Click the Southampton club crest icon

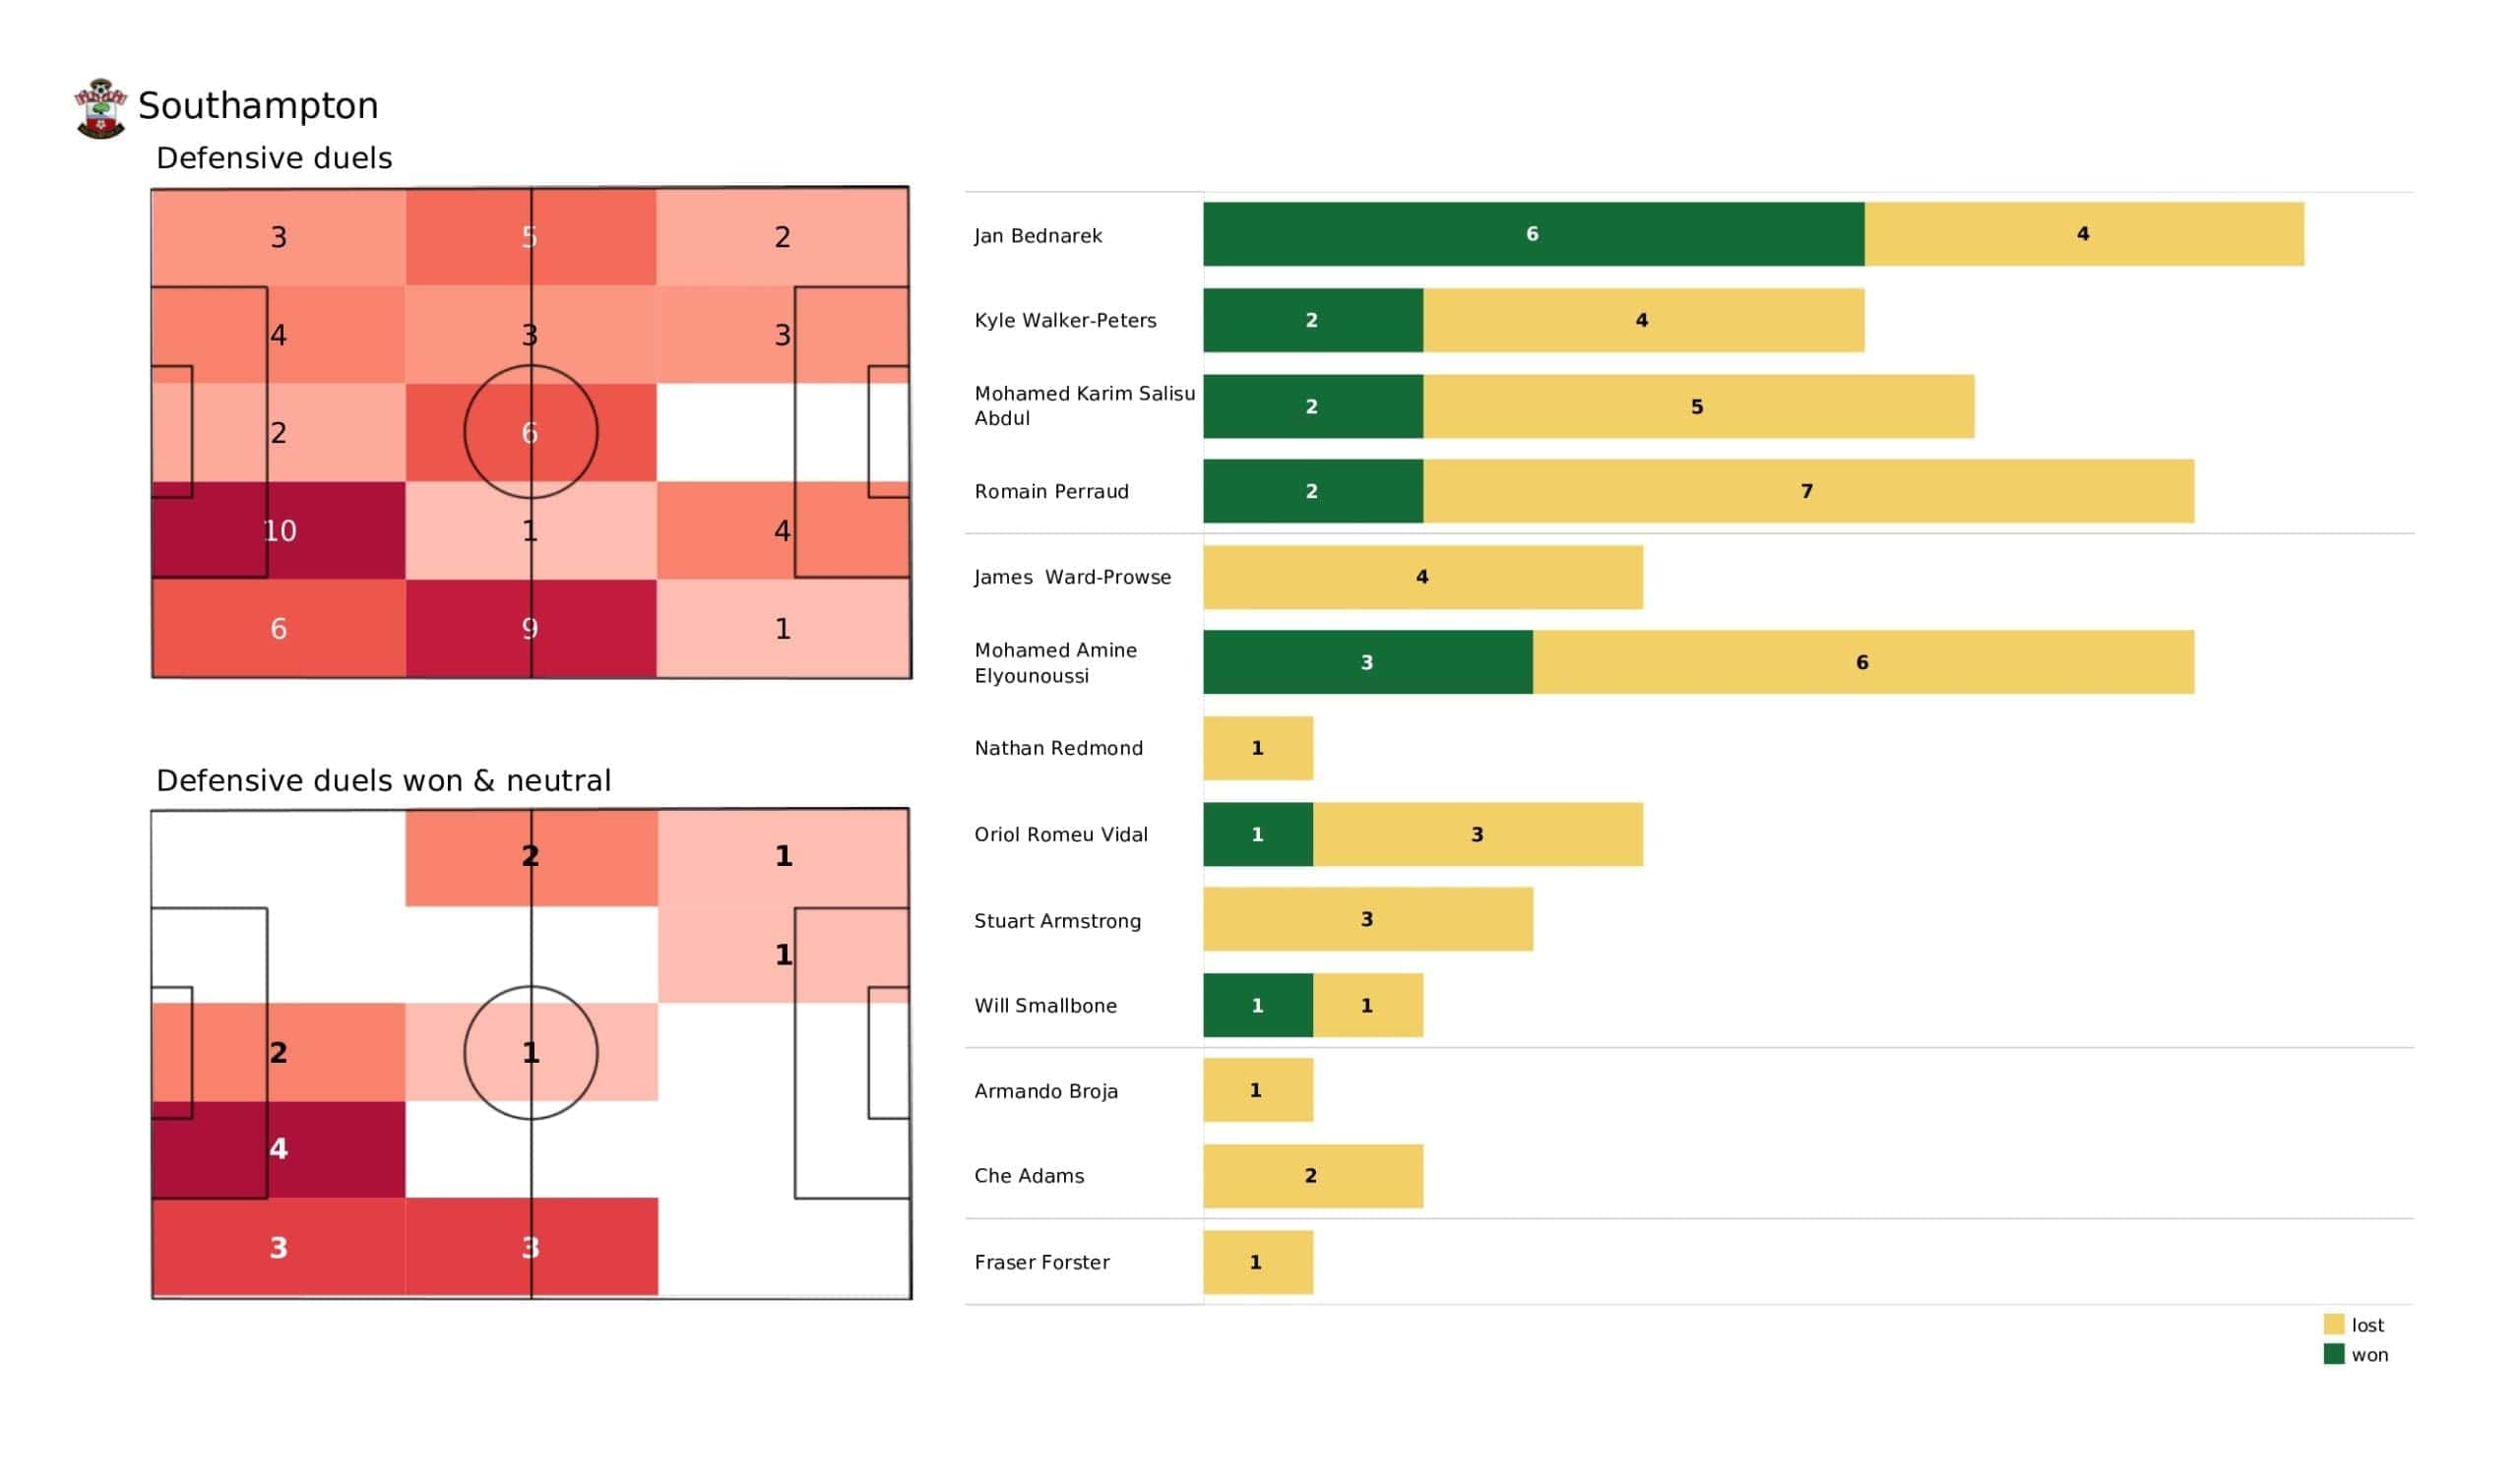coord(100,108)
